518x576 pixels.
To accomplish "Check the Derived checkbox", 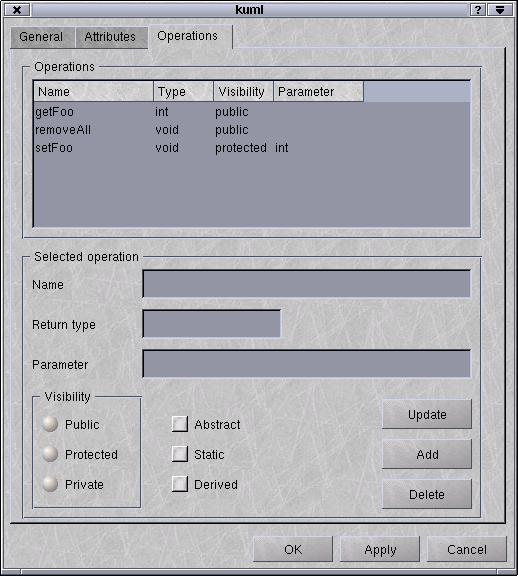I will click(180, 484).
